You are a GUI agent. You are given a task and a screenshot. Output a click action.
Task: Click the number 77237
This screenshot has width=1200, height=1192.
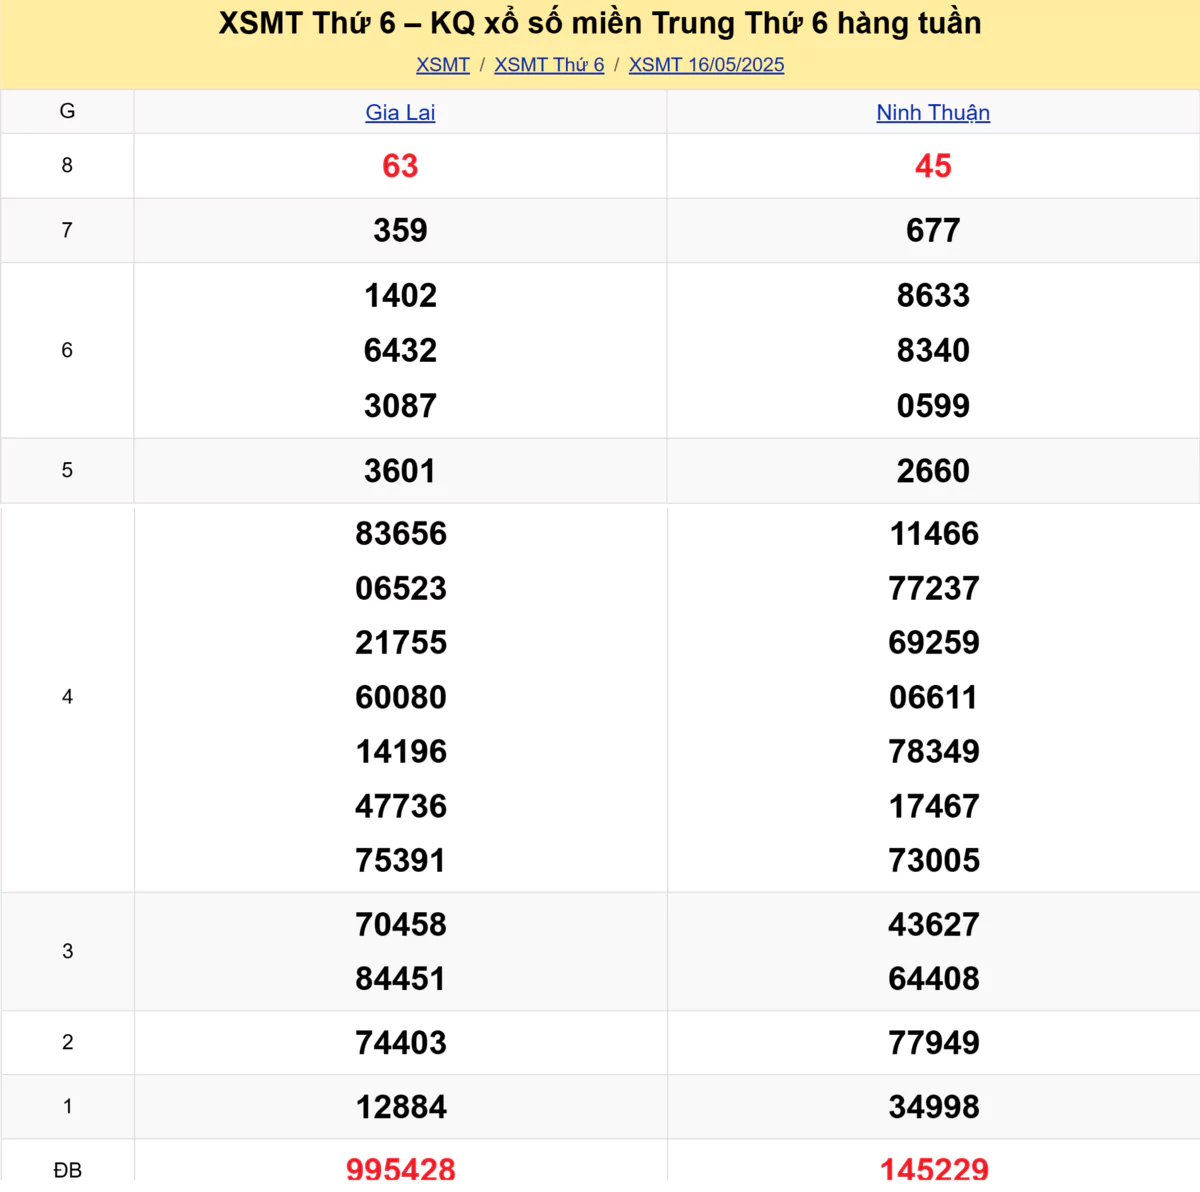coord(934,589)
